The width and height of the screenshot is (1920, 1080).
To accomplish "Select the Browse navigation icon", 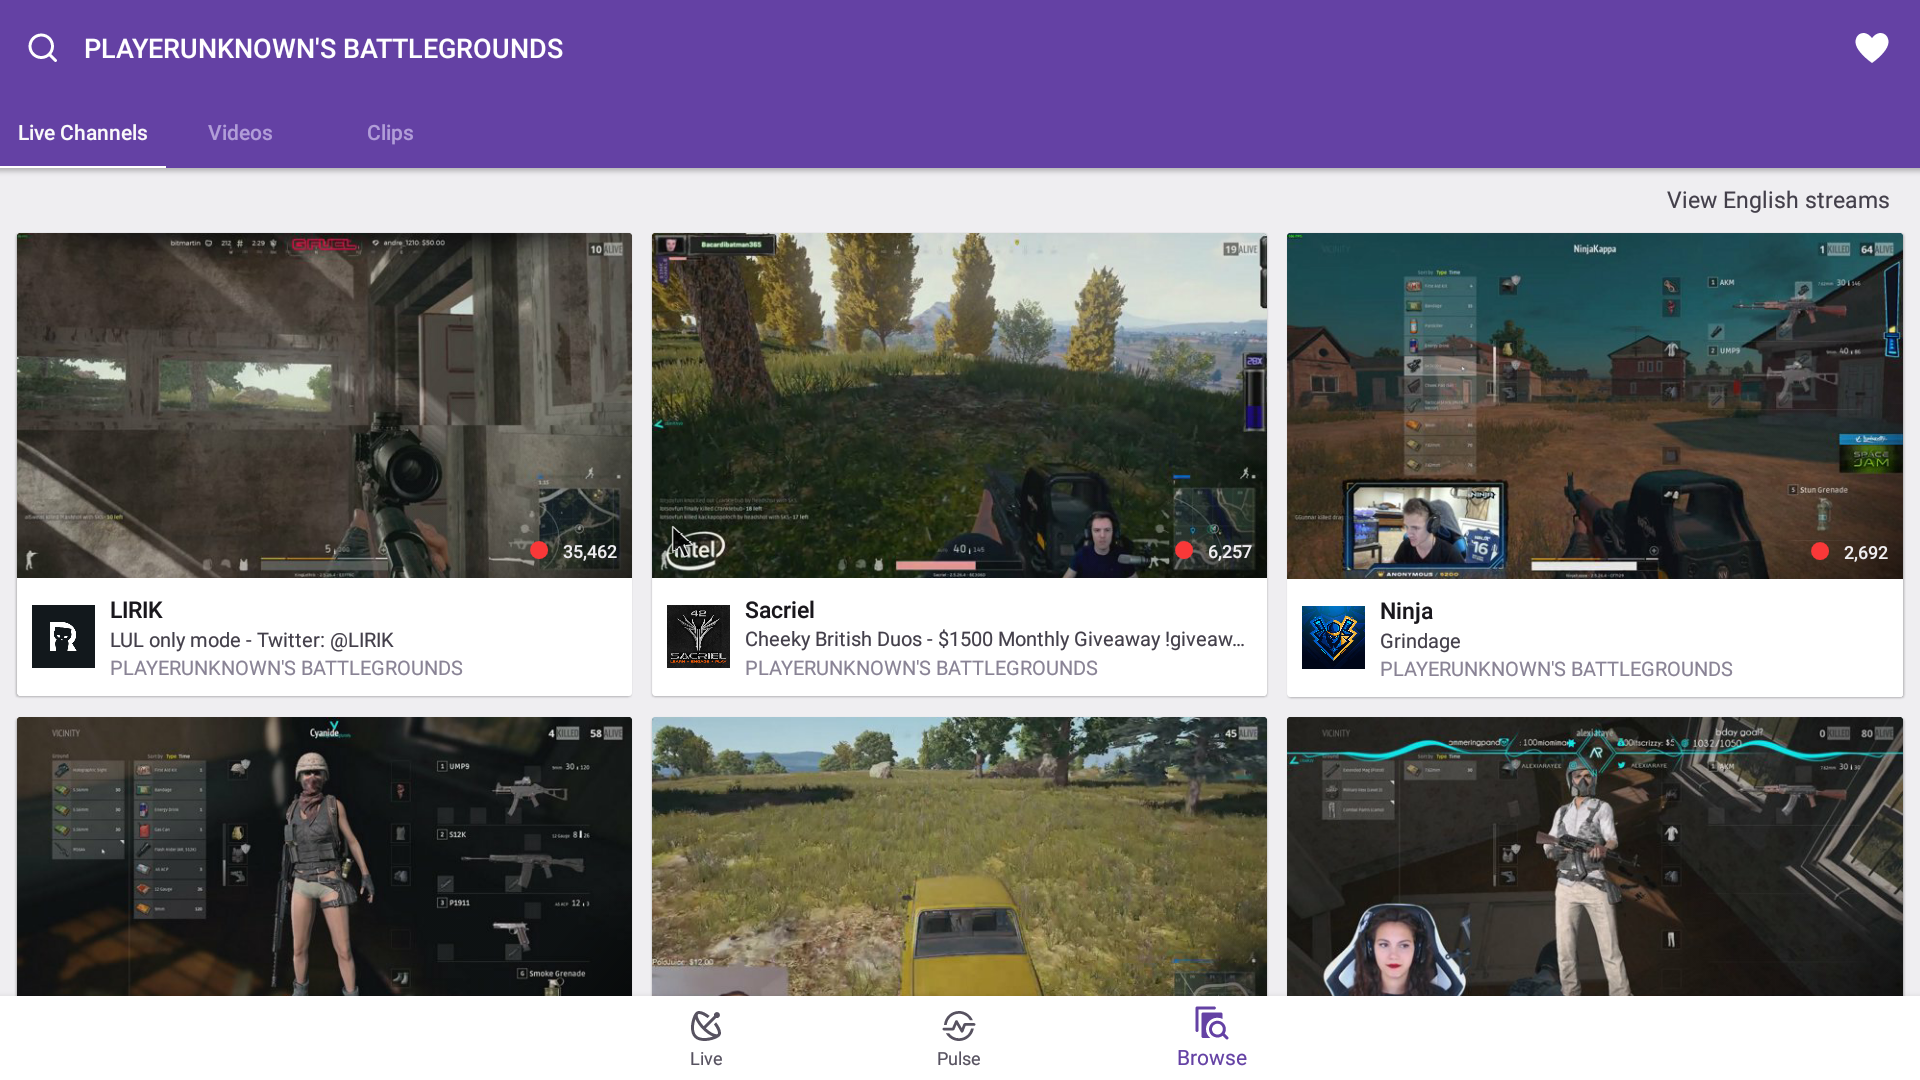I will (1211, 1025).
